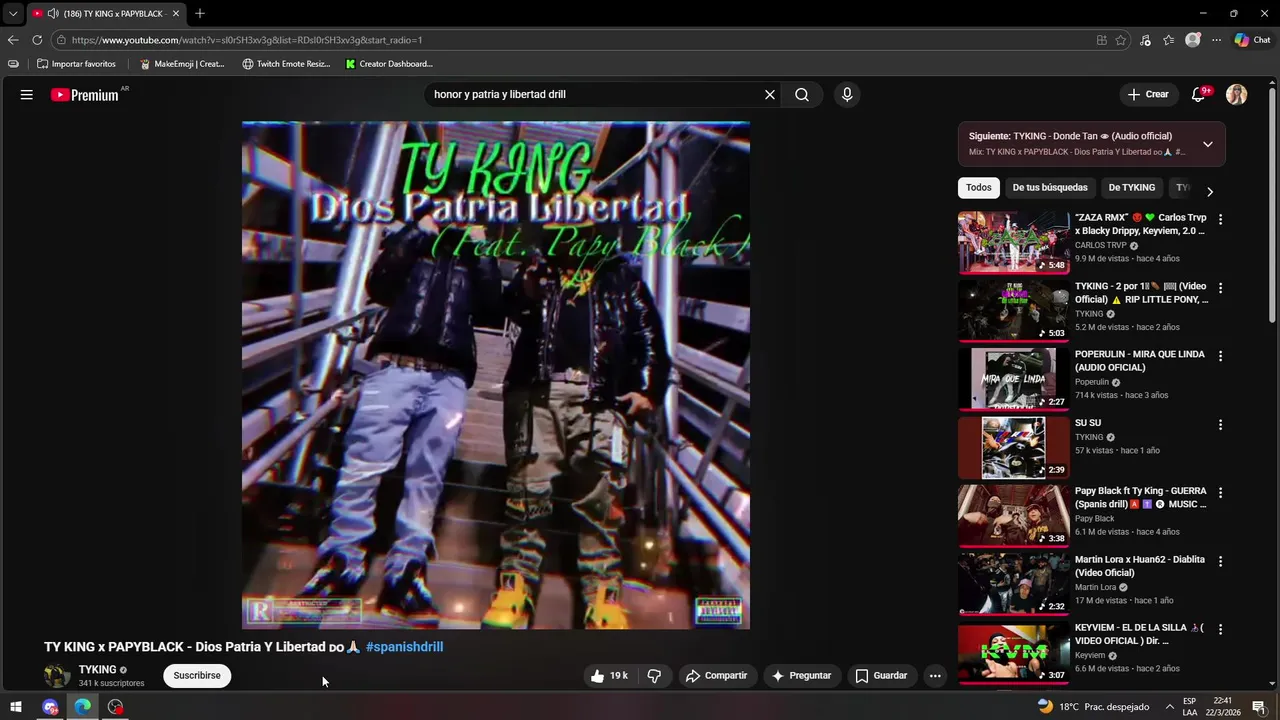Like the video with thumbs up
Image resolution: width=1280 pixels, height=720 pixels.
pos(609,676)
